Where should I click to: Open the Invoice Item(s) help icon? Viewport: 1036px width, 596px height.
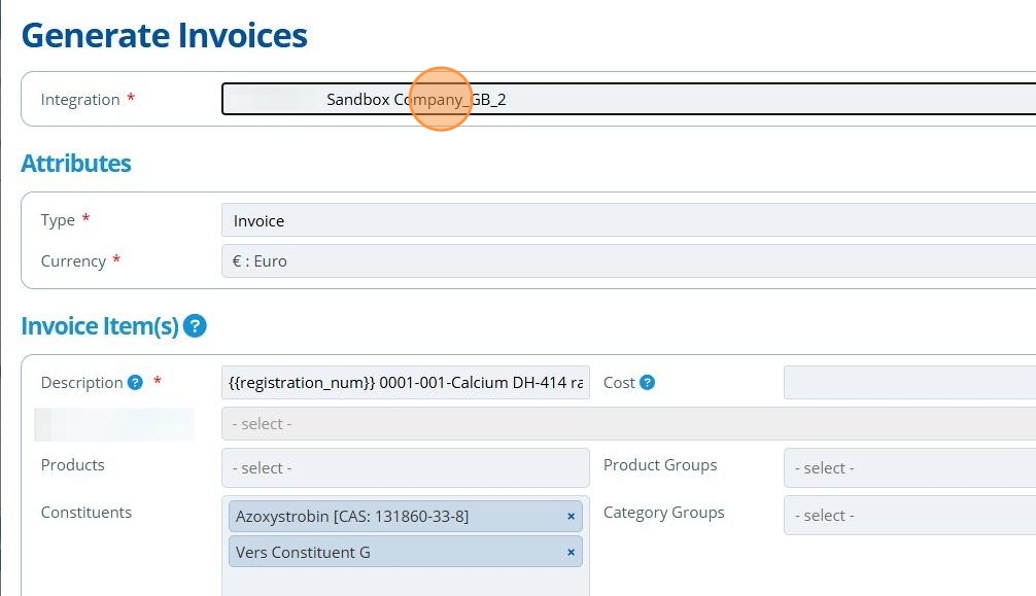tap(195, 326)
